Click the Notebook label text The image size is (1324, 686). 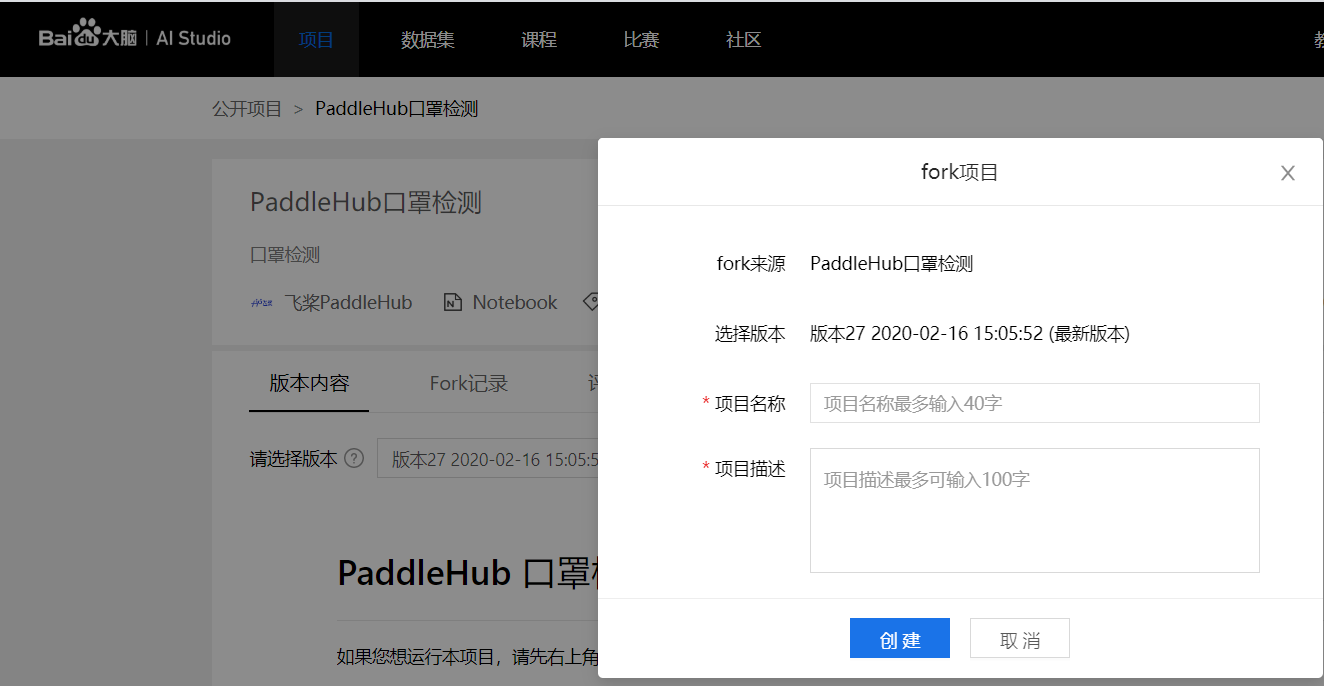pos(515,302)
